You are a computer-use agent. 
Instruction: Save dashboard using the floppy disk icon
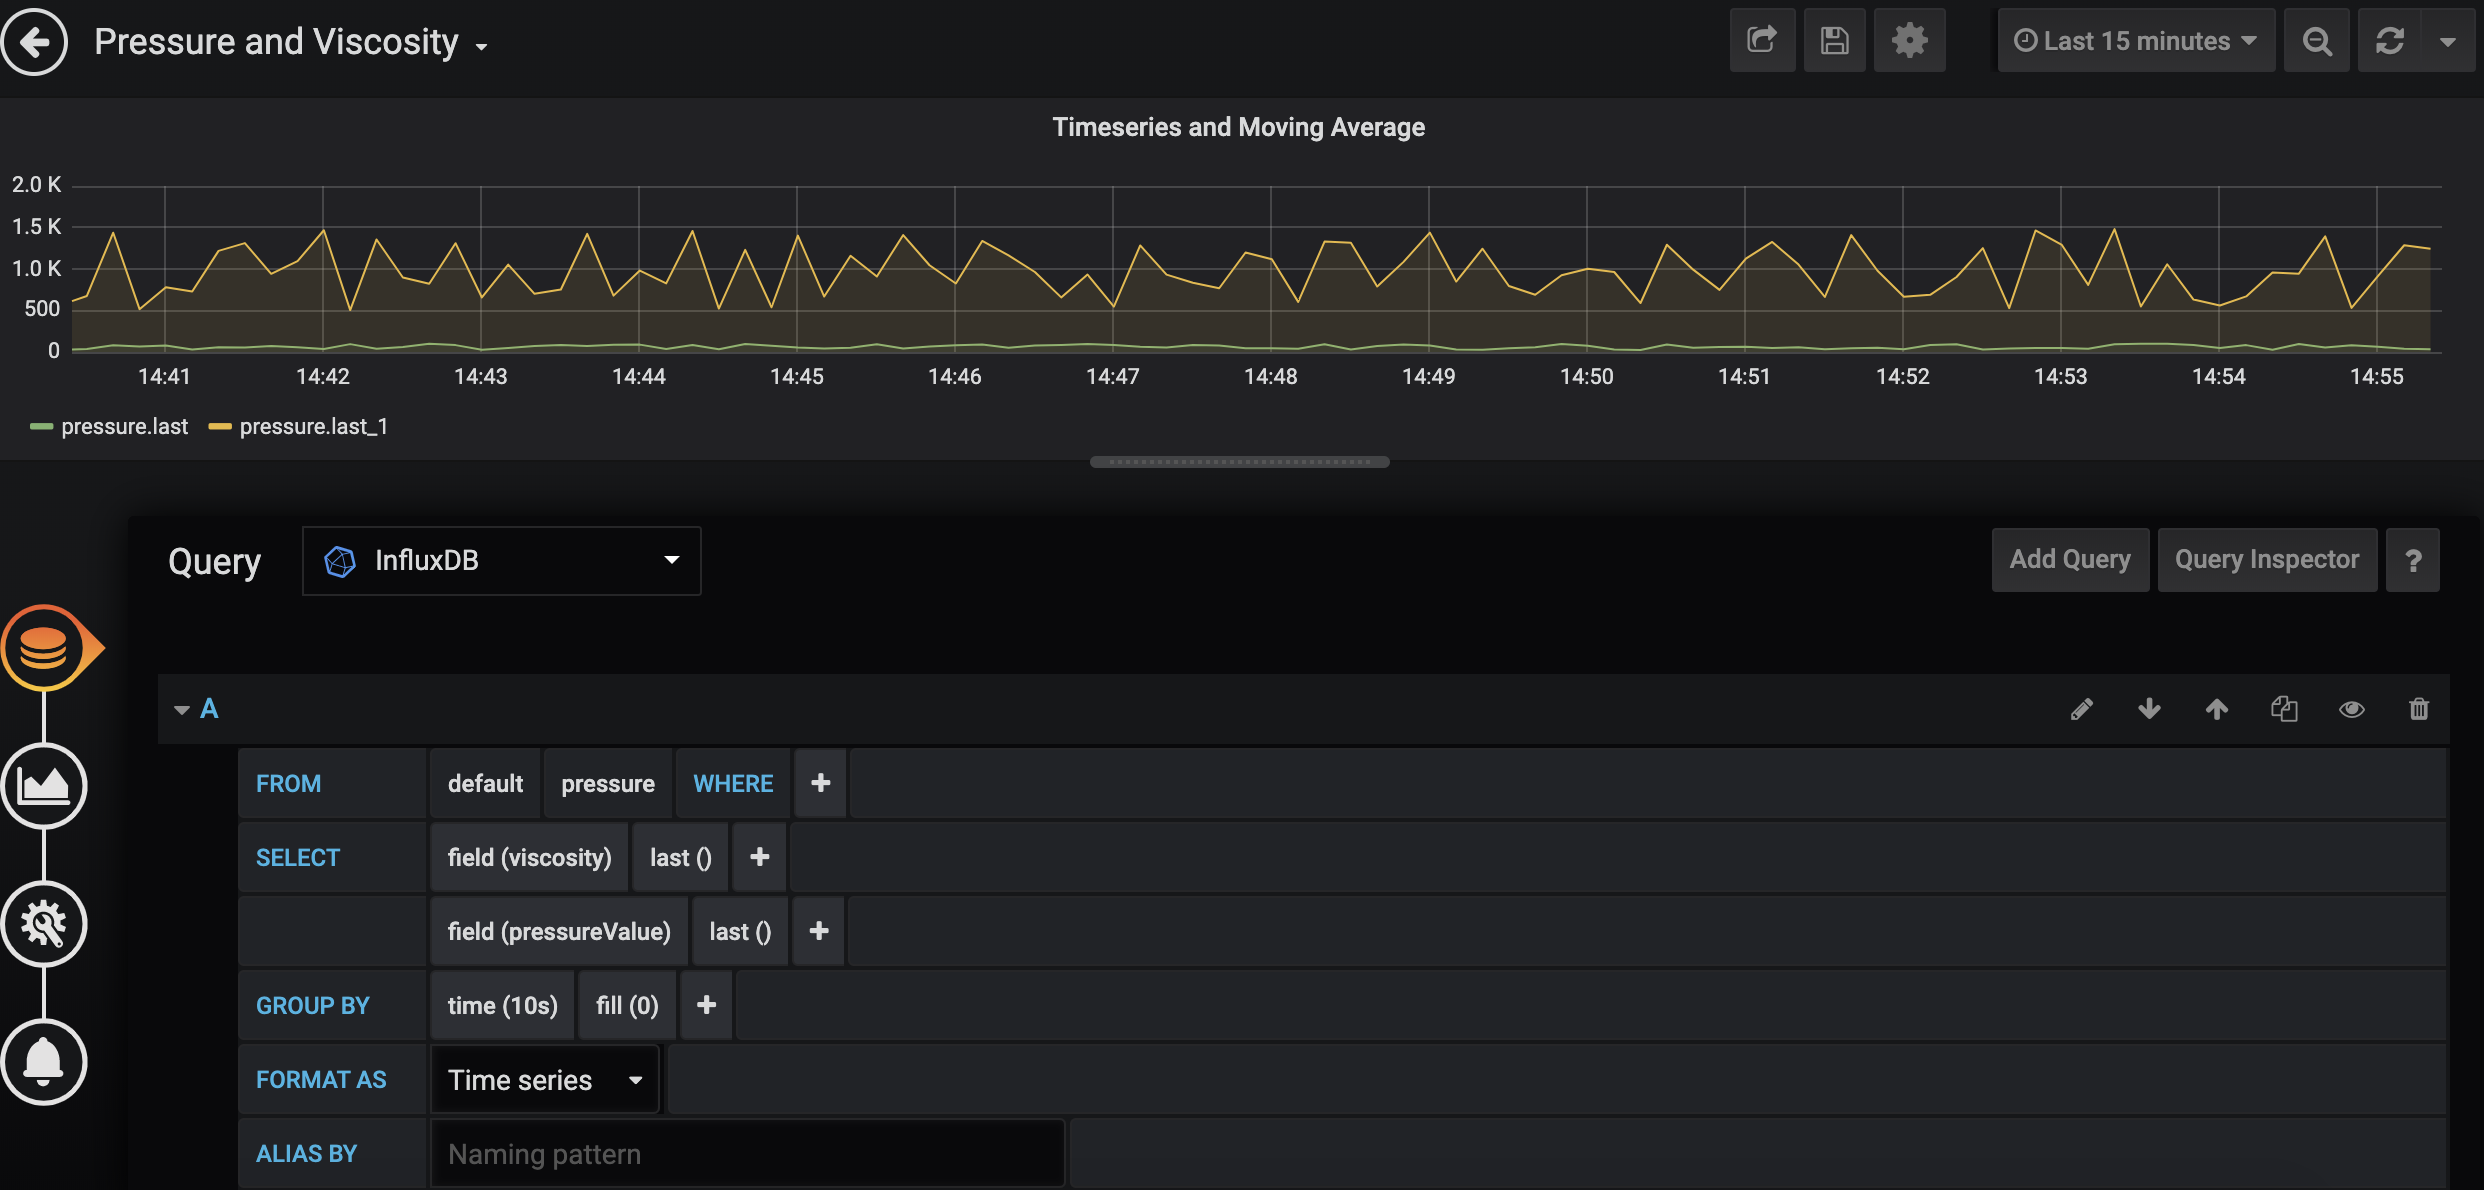pyautogui.click(x=1834, y=41)
